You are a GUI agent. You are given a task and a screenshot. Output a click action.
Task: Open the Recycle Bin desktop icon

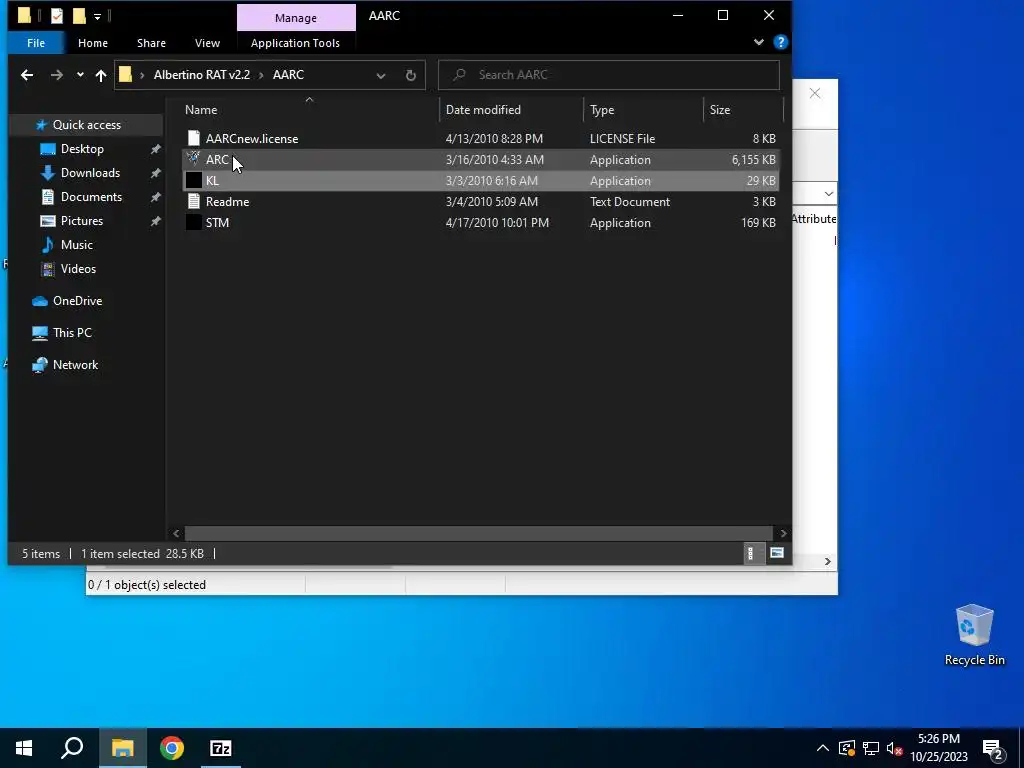click(x=974, y=634)
